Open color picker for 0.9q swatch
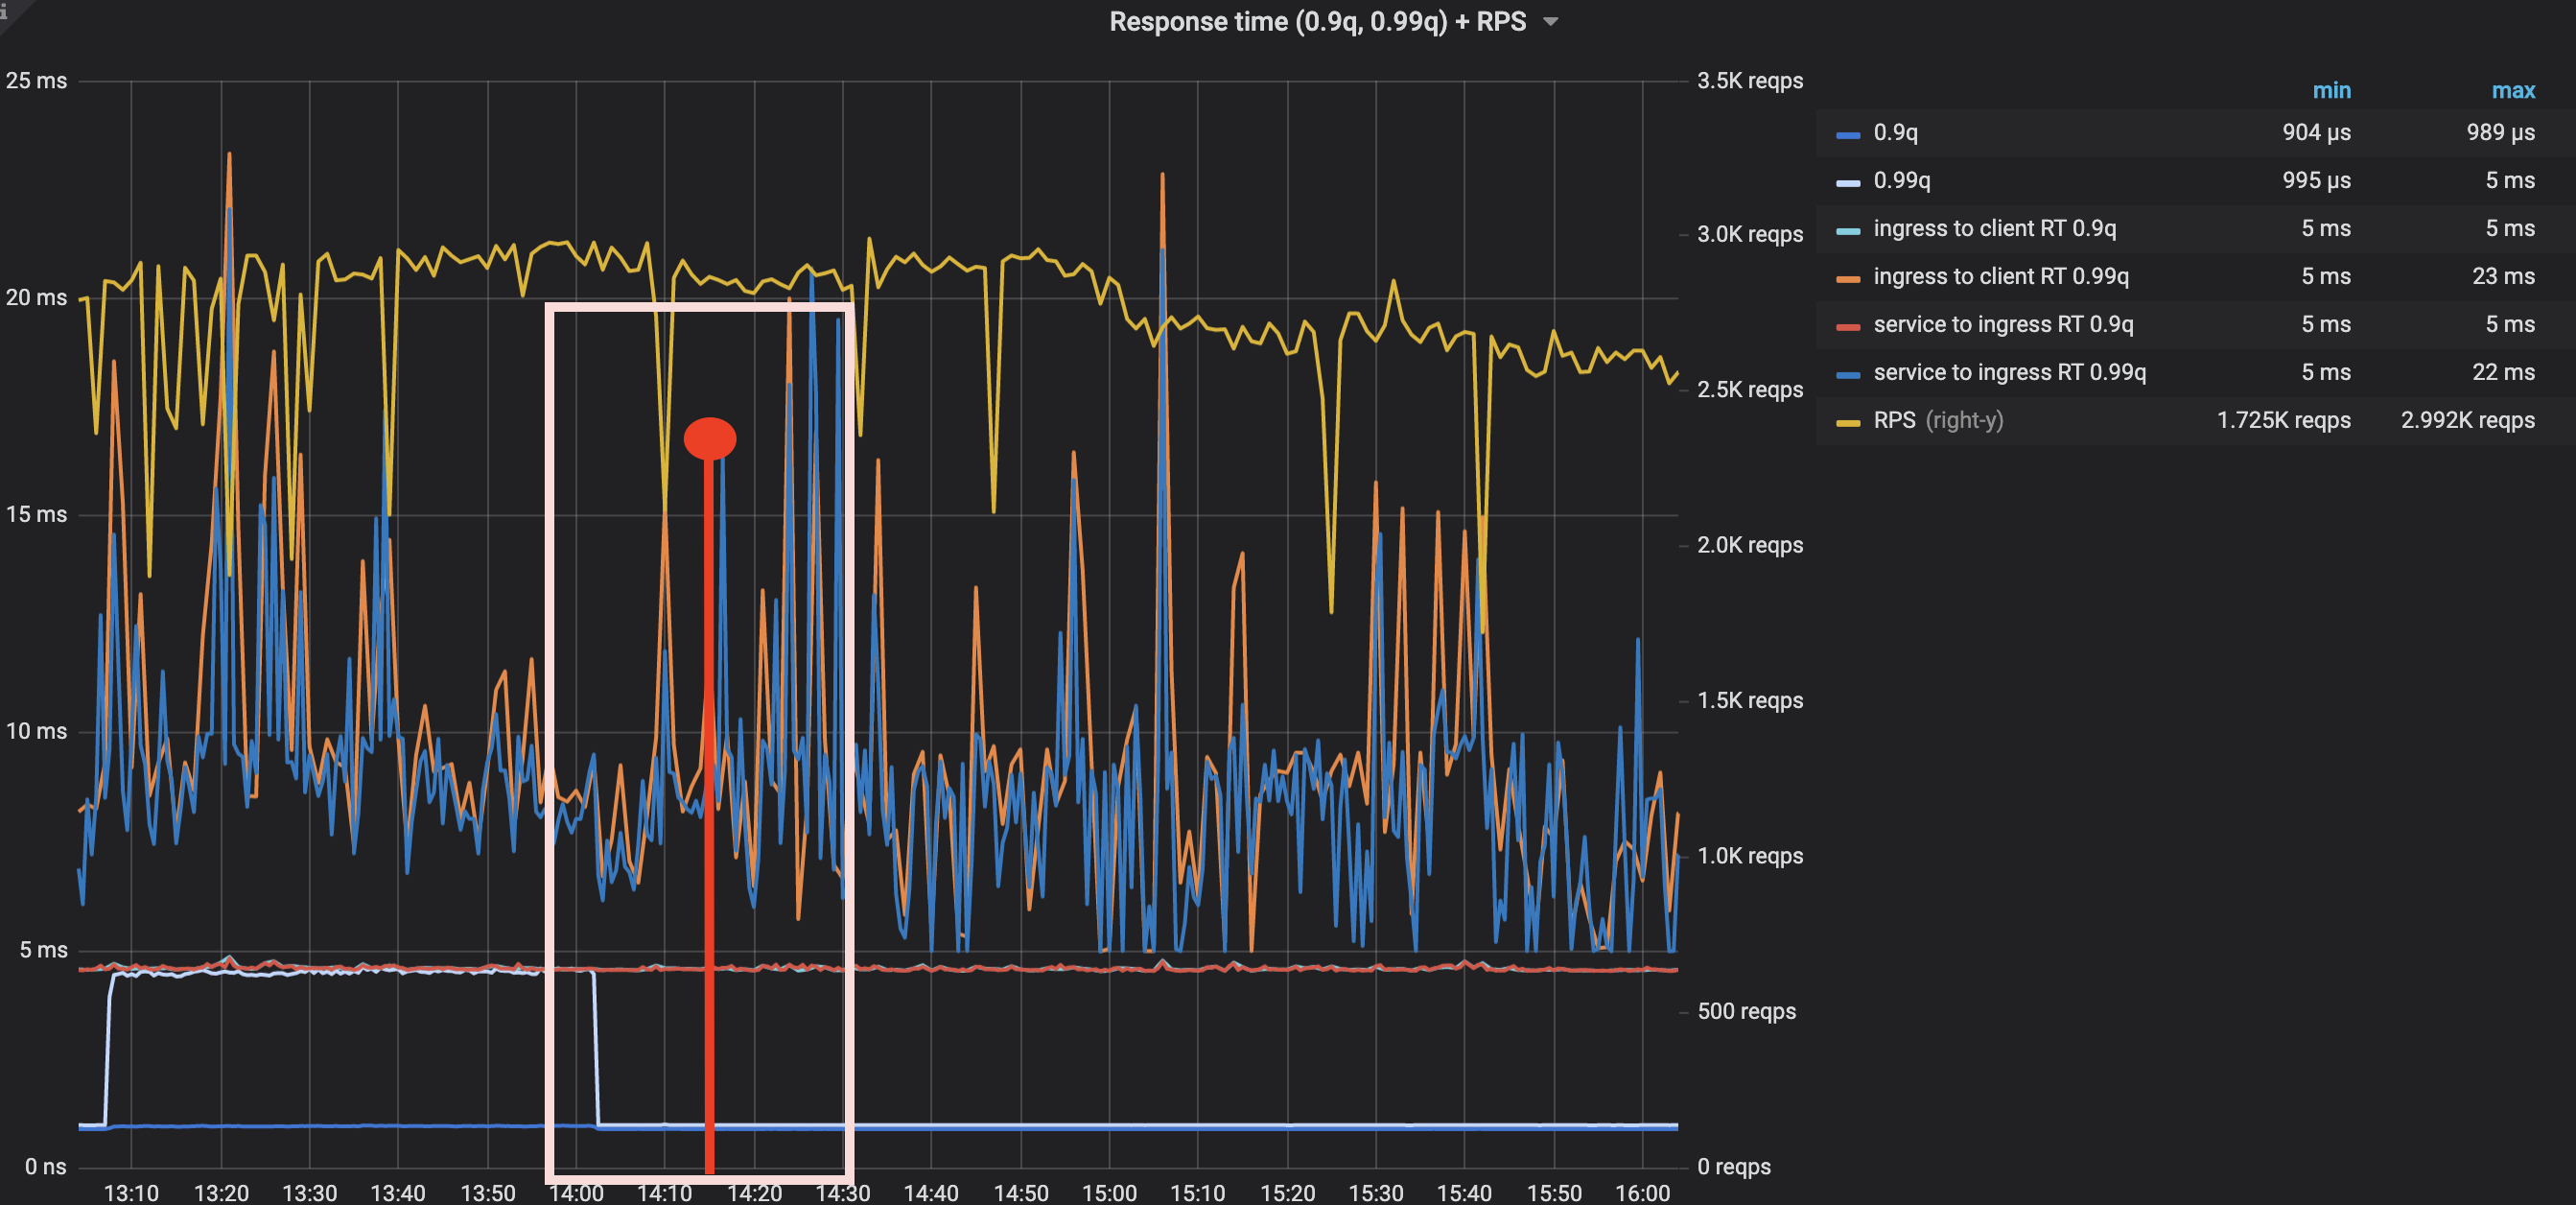This screenshot has width=2576, height=1205. click(1848, 135)
